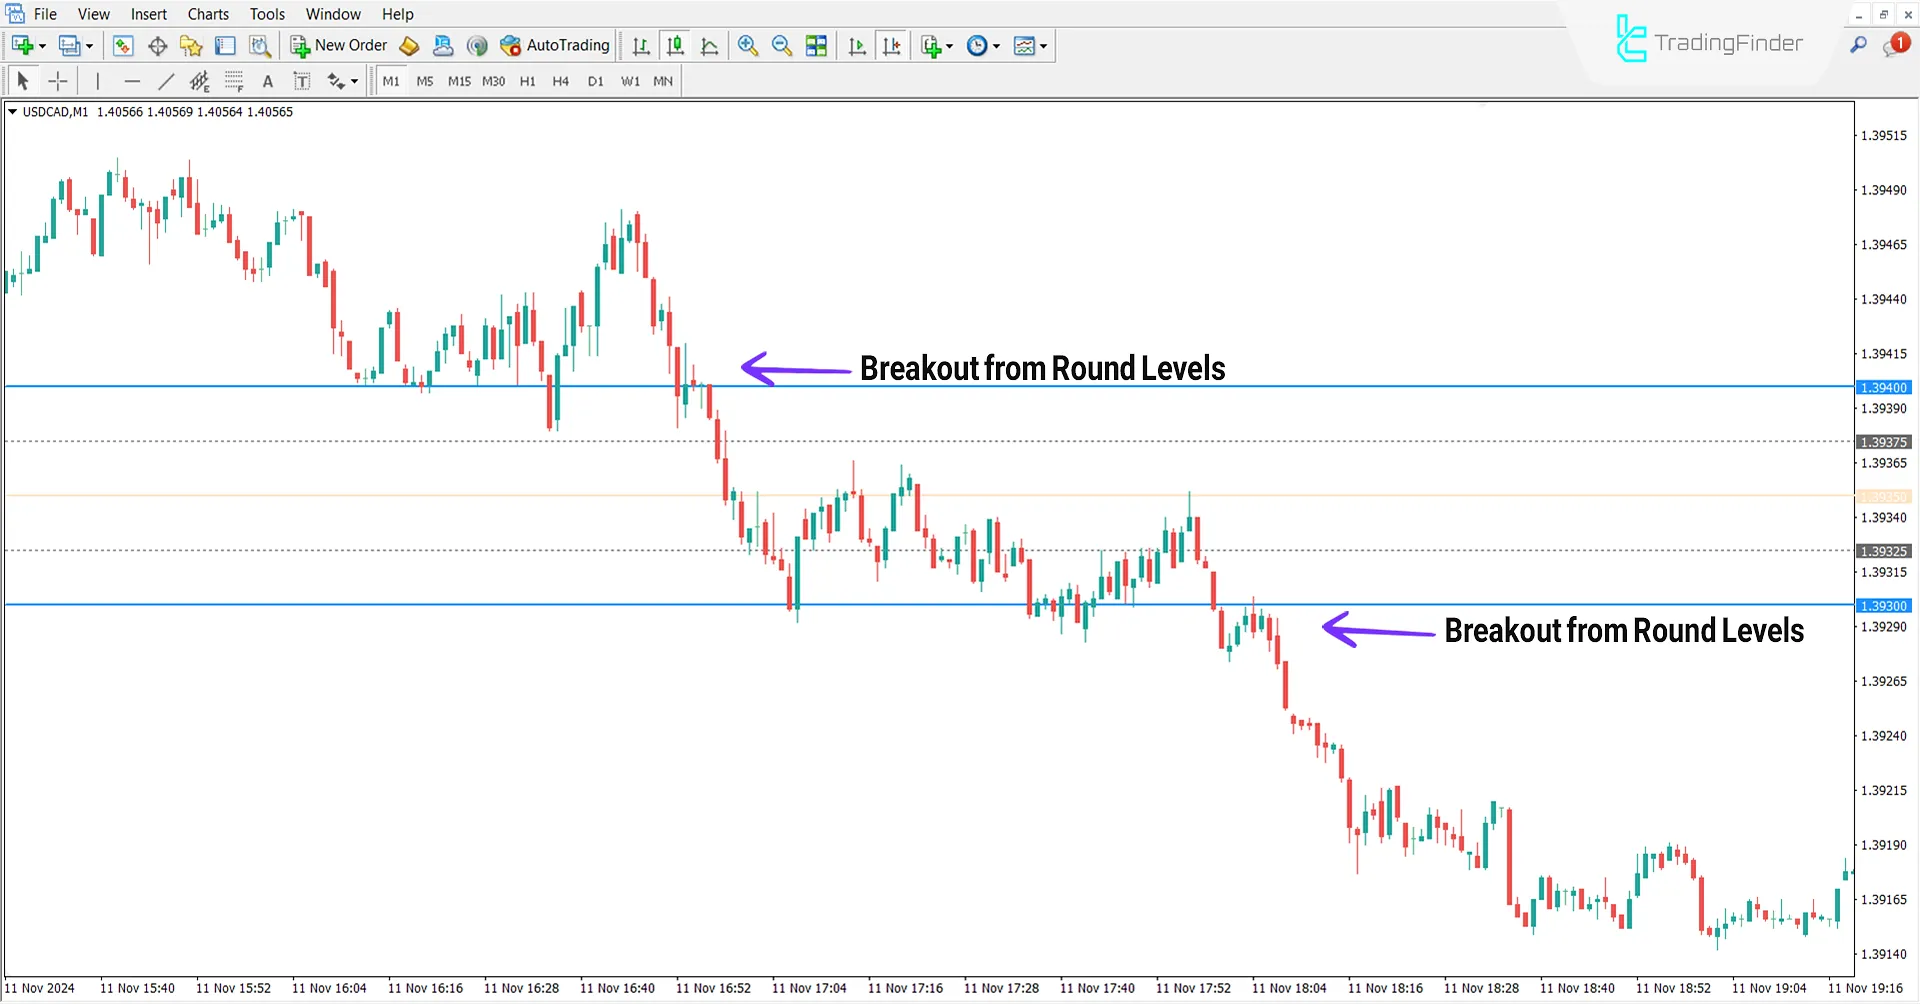This screenshot has height=1004, width=1920.
Task: Open the Charts menu
Action: tap(208, 13)
